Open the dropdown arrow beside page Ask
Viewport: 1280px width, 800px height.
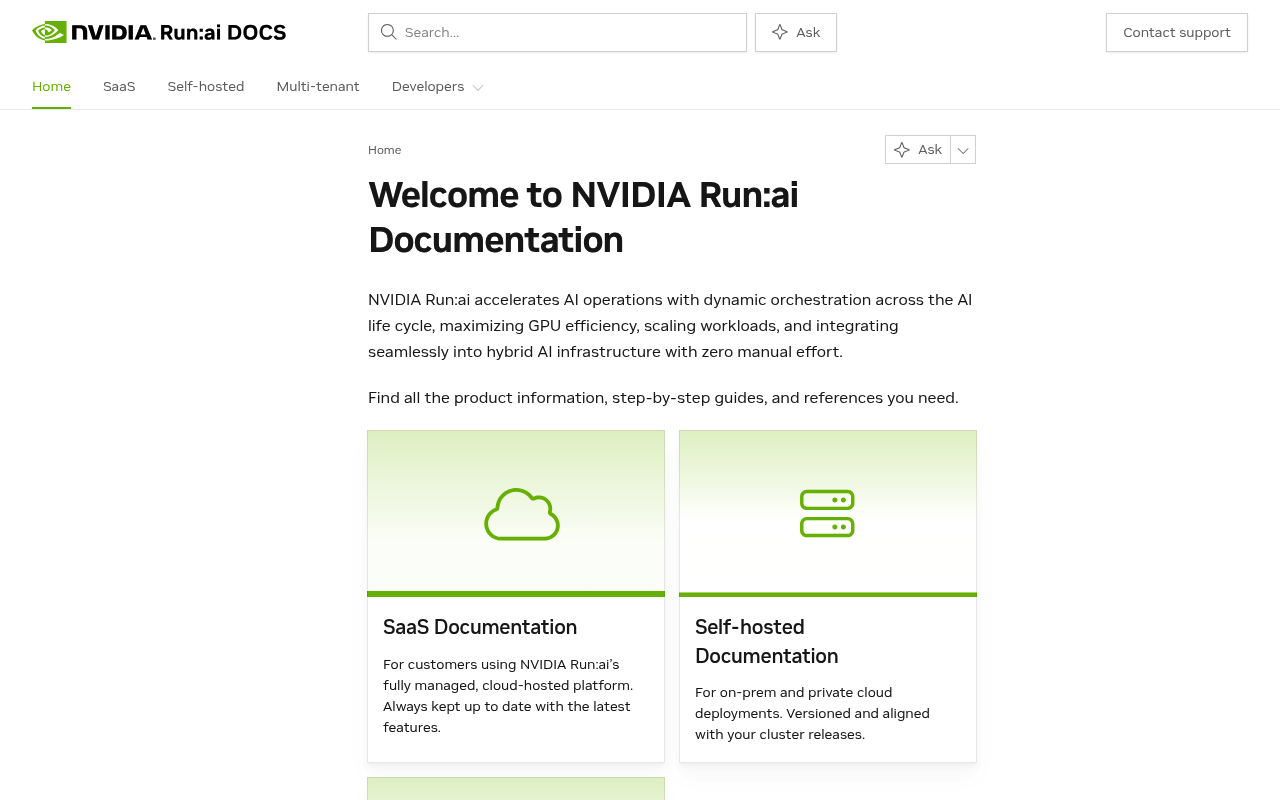963,150
